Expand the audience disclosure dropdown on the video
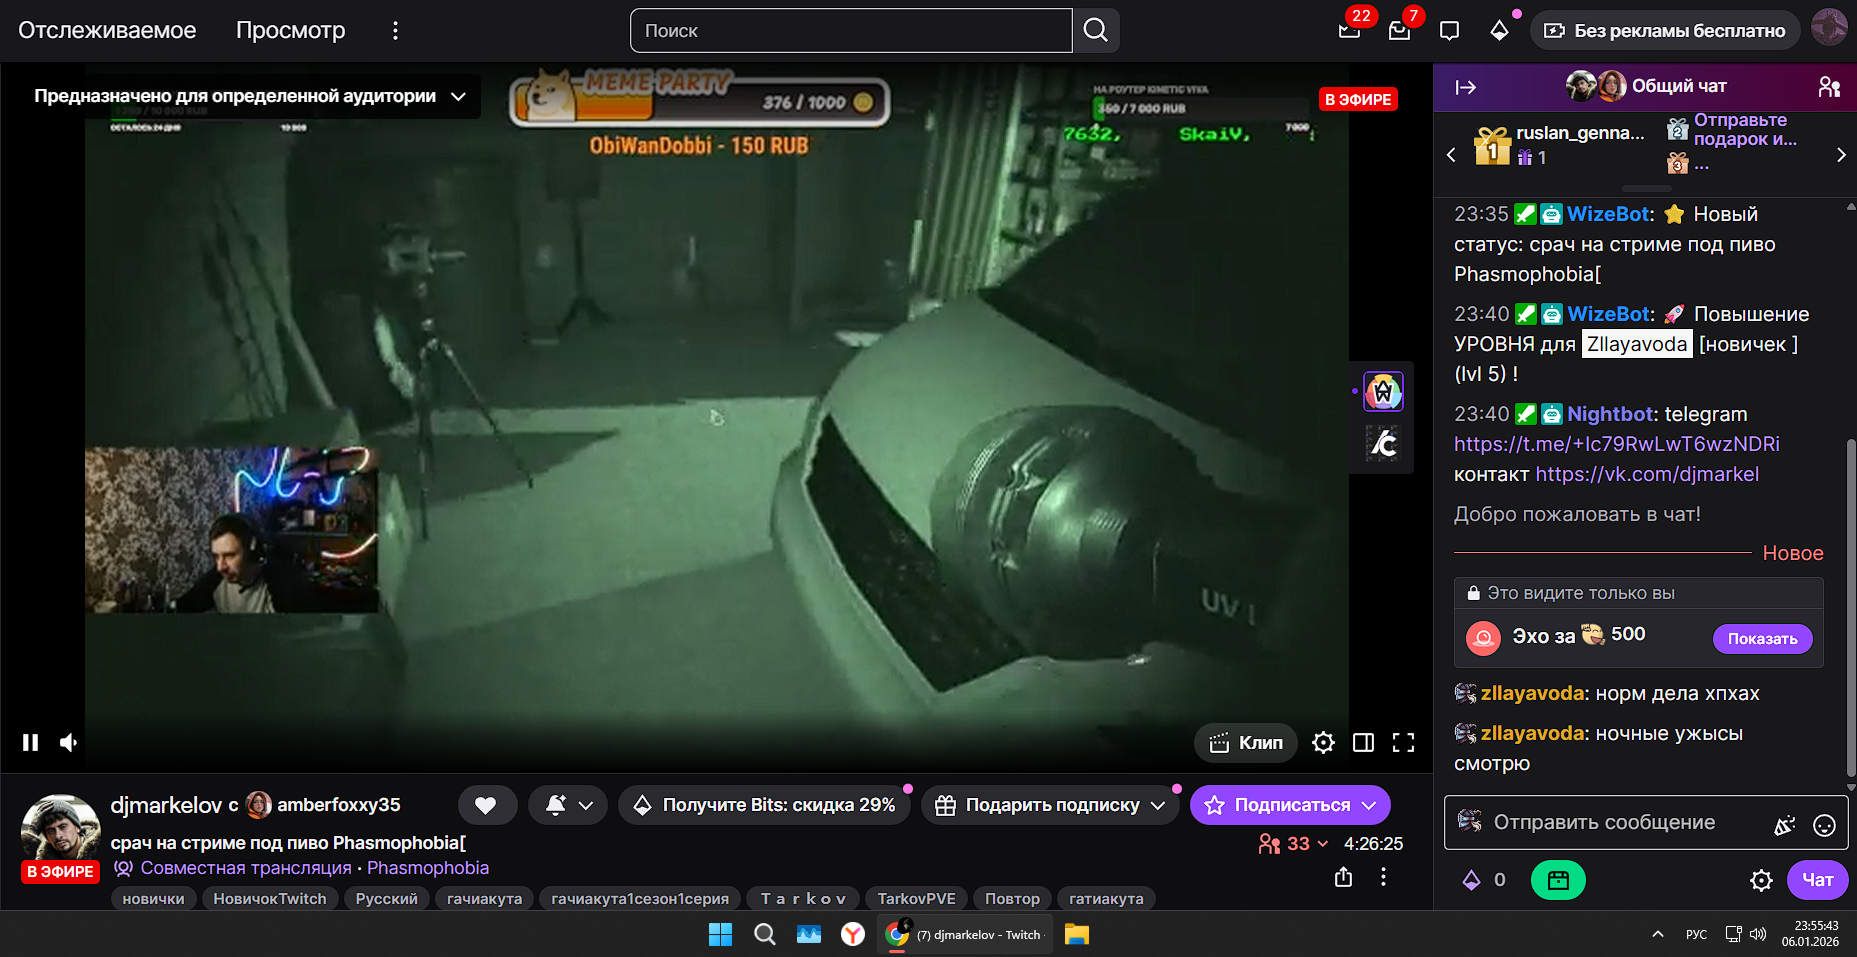1857x957 pixels. pos(458,96)
